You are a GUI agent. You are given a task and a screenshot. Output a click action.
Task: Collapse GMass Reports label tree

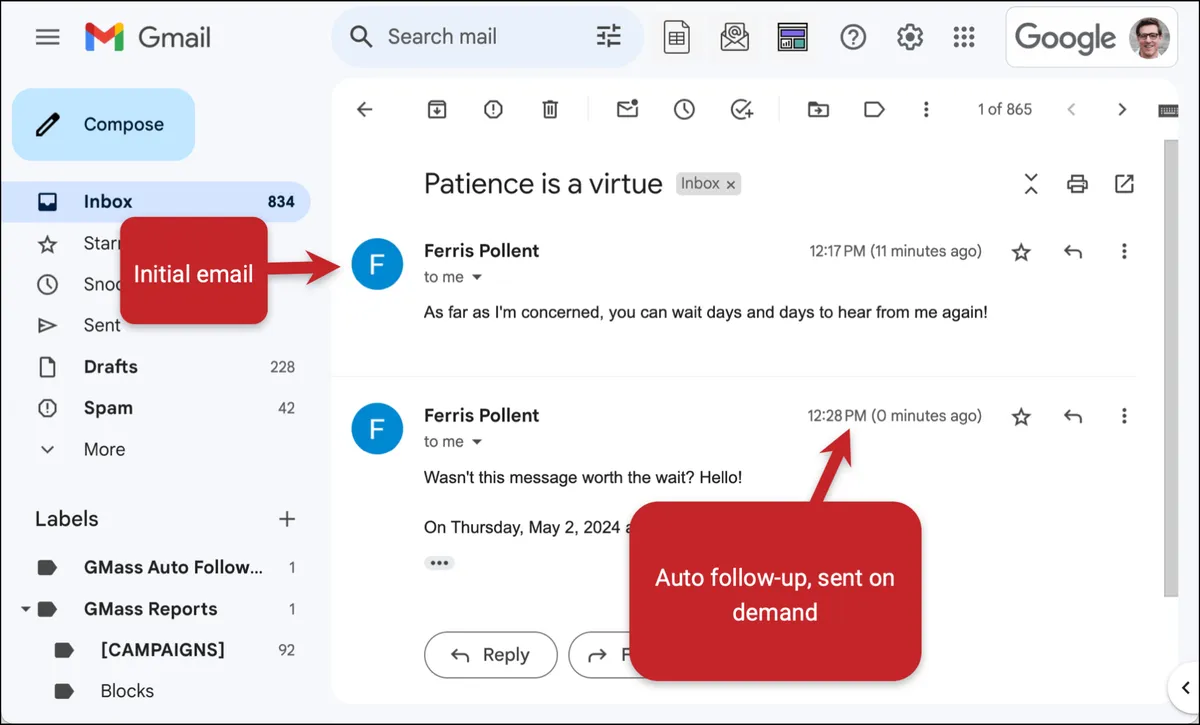(25, 609)
